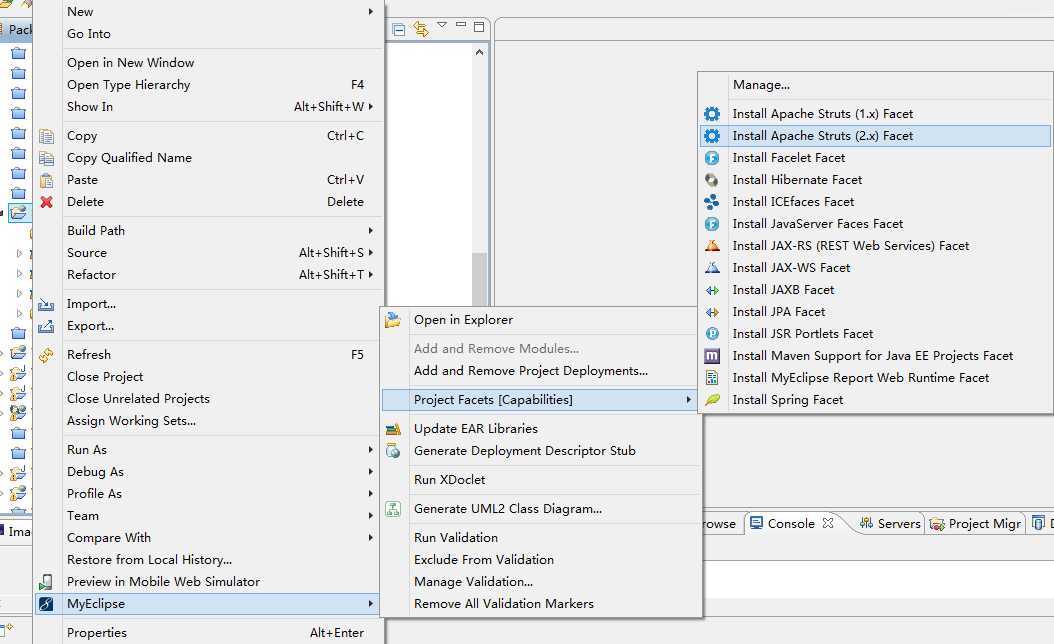Screen dimensions: 1054x644
Task: Maximize the Package Explorer view
Action: click(x=479, y=27)
